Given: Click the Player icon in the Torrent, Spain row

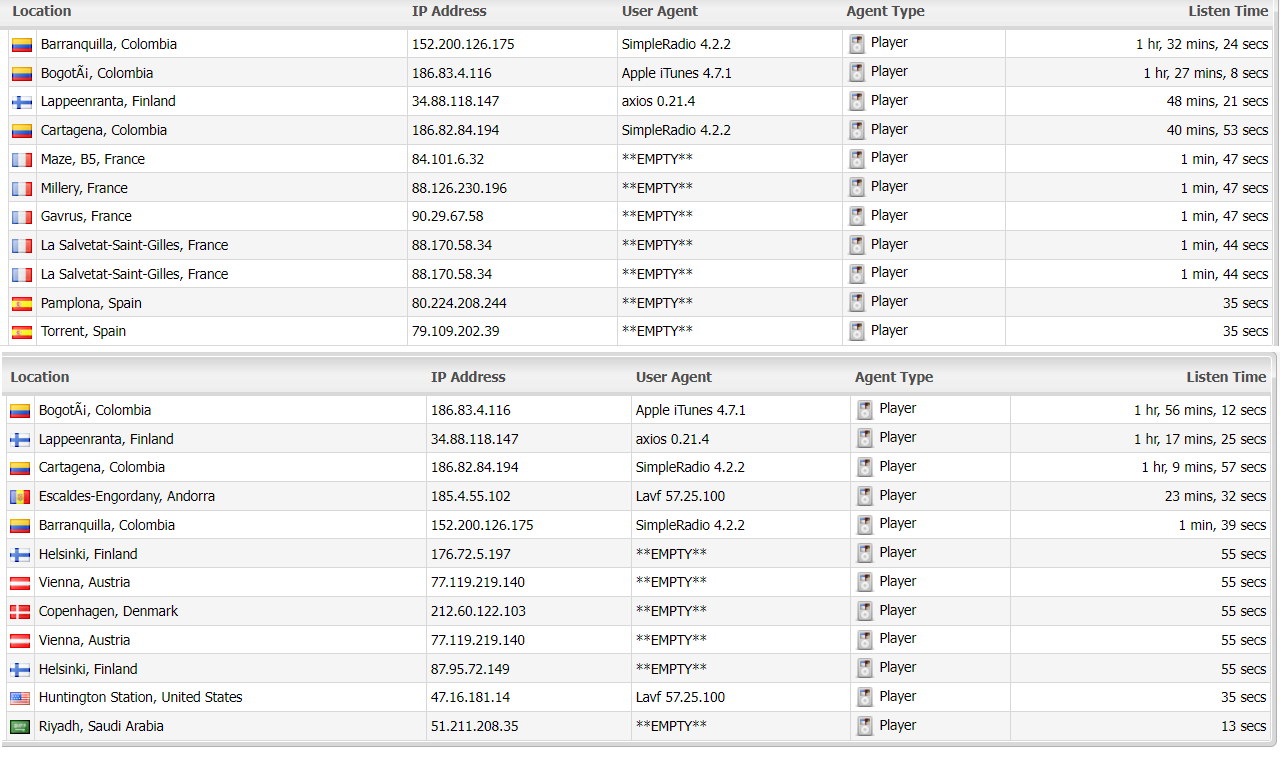Looking at the screenshot, I should point(857,331).
